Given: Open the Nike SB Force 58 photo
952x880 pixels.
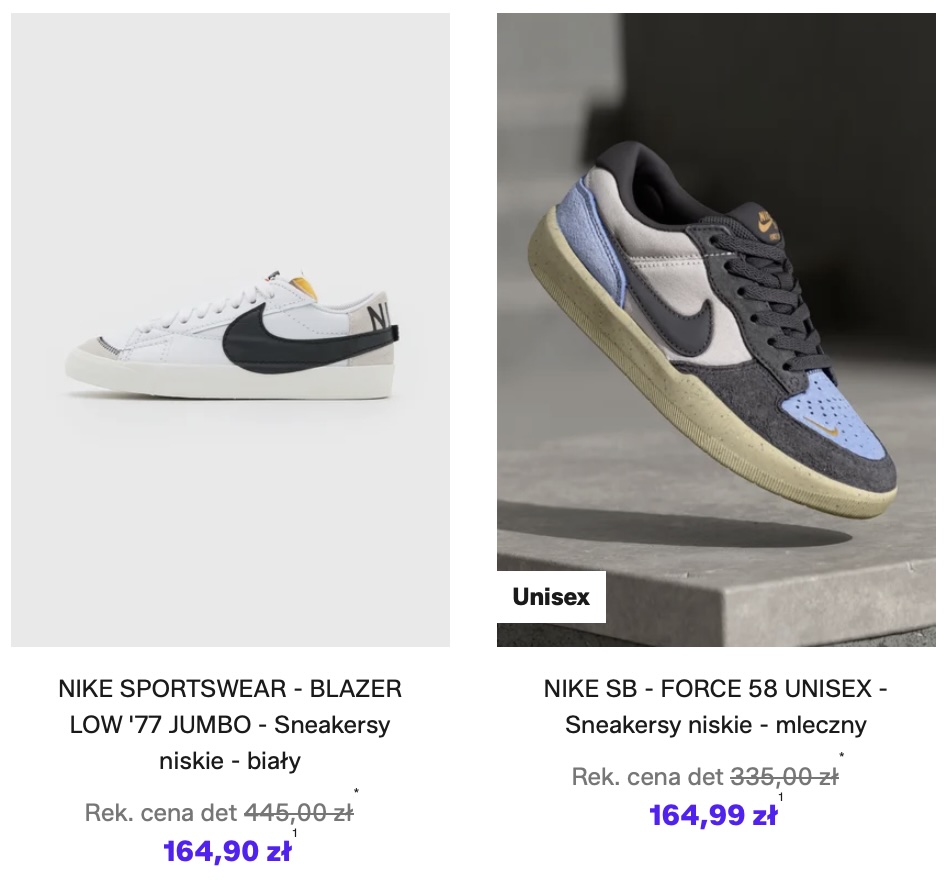Looking at the screenshot, I should tap(716, 330).
